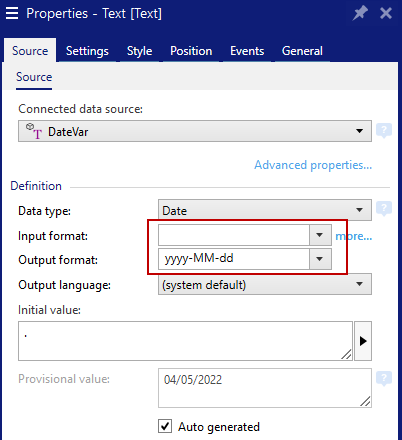Click the more... link beside Input format

coord(354,236)
